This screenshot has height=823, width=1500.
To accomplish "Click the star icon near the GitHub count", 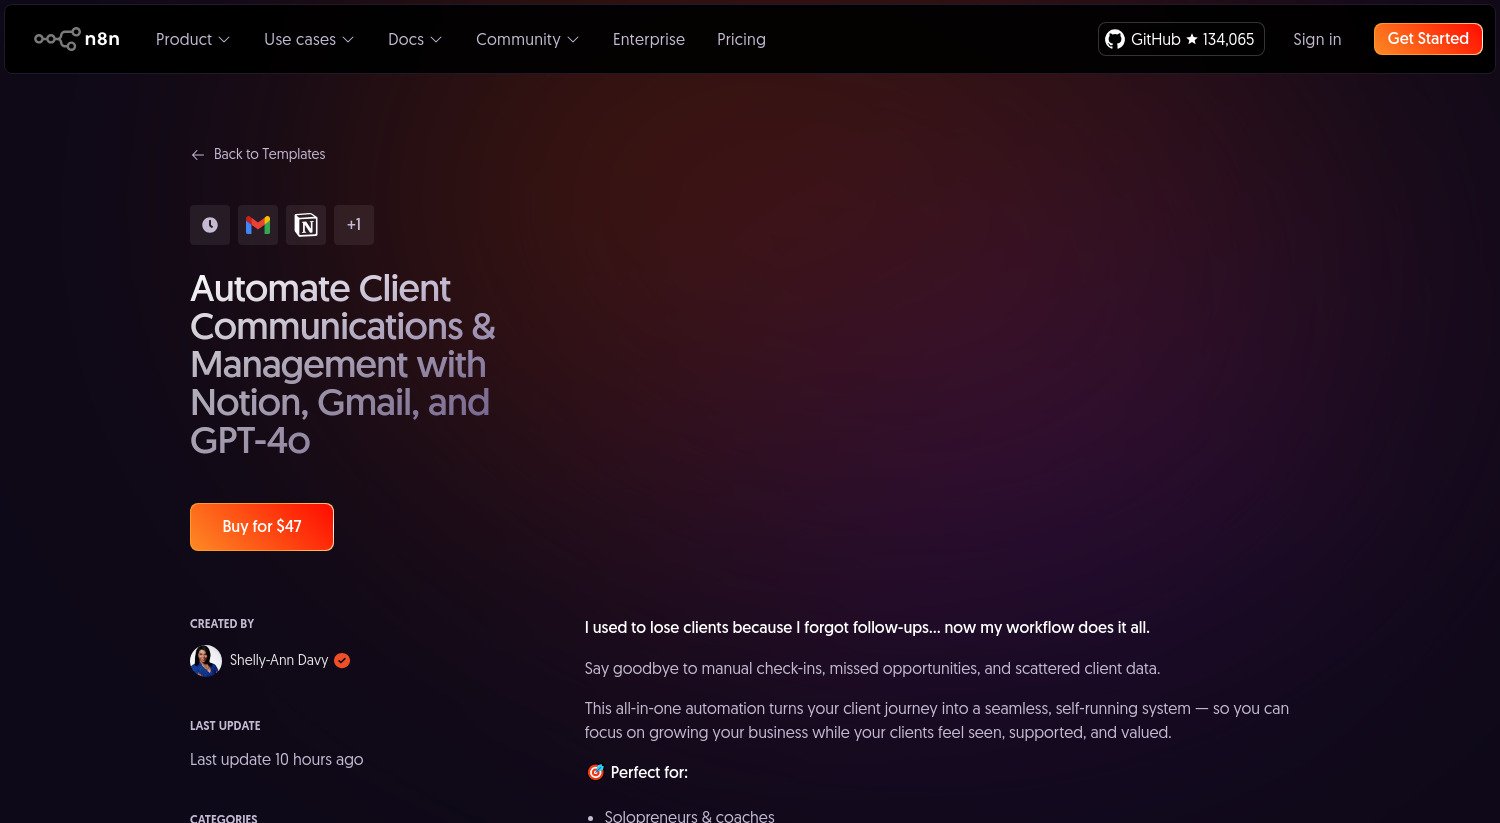I will [x=1191, y=39].
